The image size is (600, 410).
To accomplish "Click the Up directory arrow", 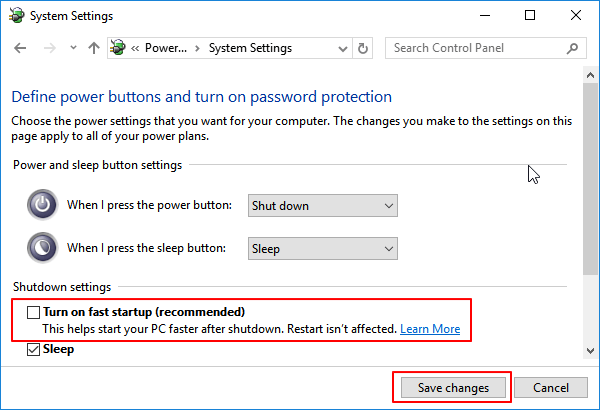I will coord(93,48).
